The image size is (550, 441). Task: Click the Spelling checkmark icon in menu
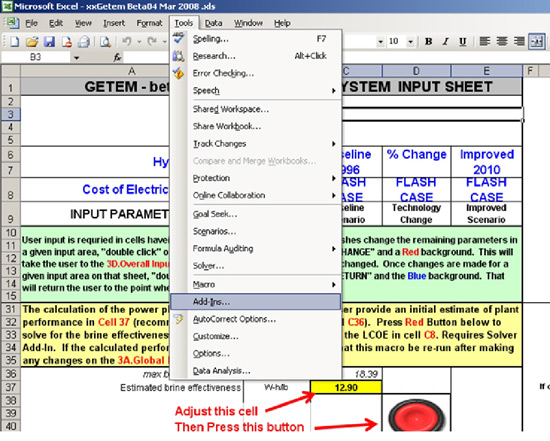[x=178, y=38]
